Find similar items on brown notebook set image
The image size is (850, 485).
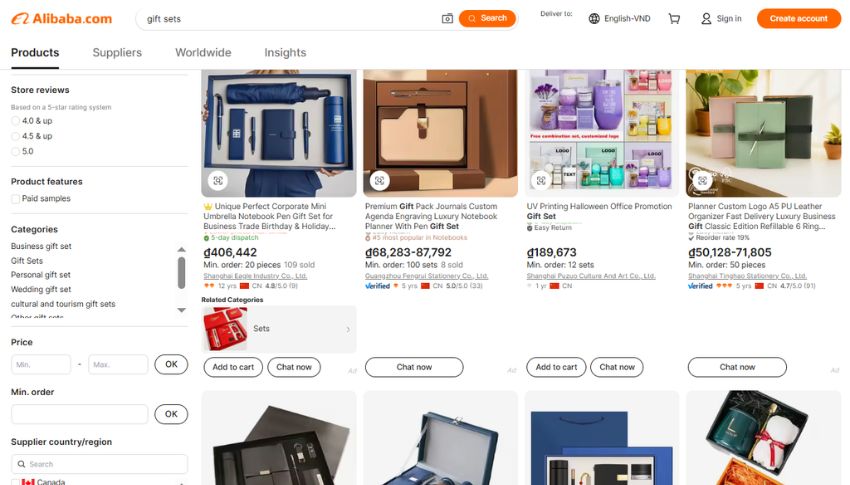pos(379,180)
